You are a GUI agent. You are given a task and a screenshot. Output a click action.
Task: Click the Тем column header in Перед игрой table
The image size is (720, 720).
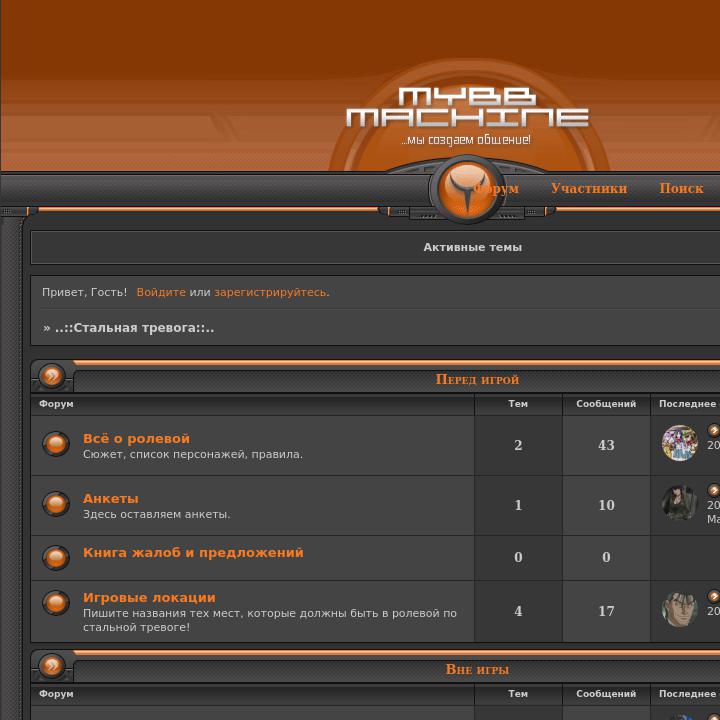(x=518, y=404)
